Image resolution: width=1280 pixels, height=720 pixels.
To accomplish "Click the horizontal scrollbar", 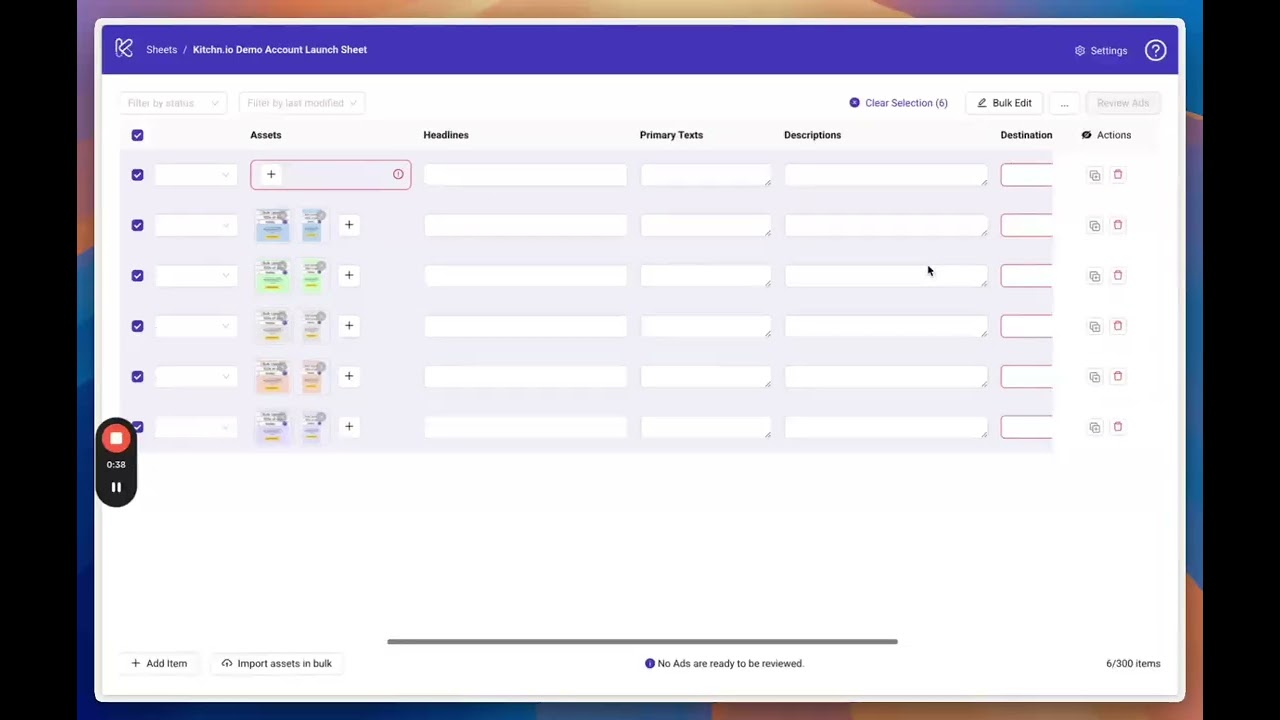I will (x=642, y=642).
